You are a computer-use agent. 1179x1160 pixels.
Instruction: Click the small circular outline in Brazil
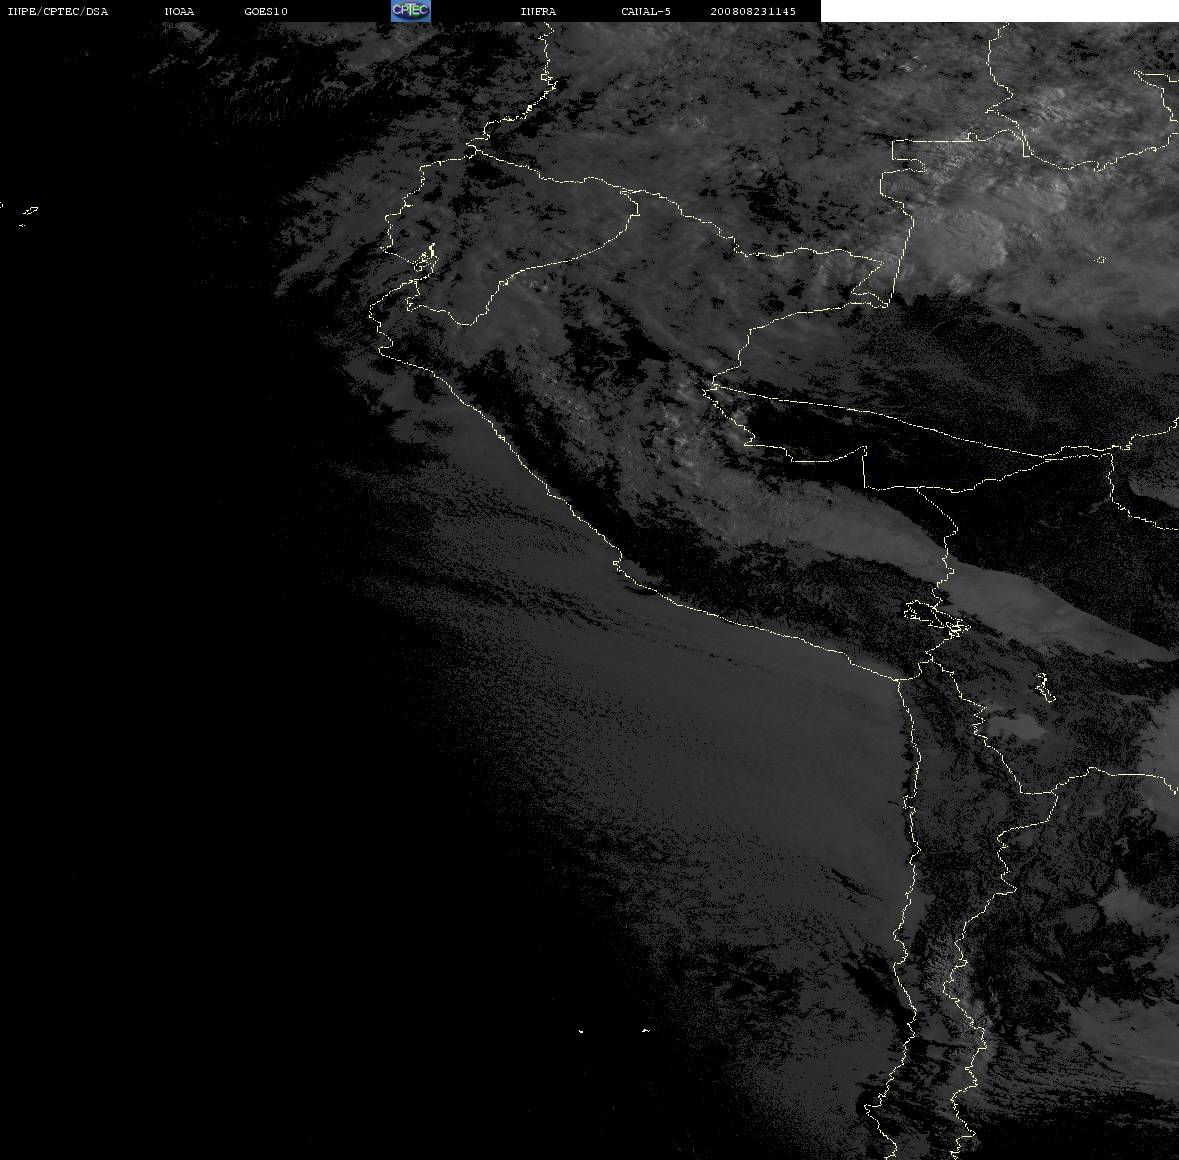click(x=1101, y=259)
